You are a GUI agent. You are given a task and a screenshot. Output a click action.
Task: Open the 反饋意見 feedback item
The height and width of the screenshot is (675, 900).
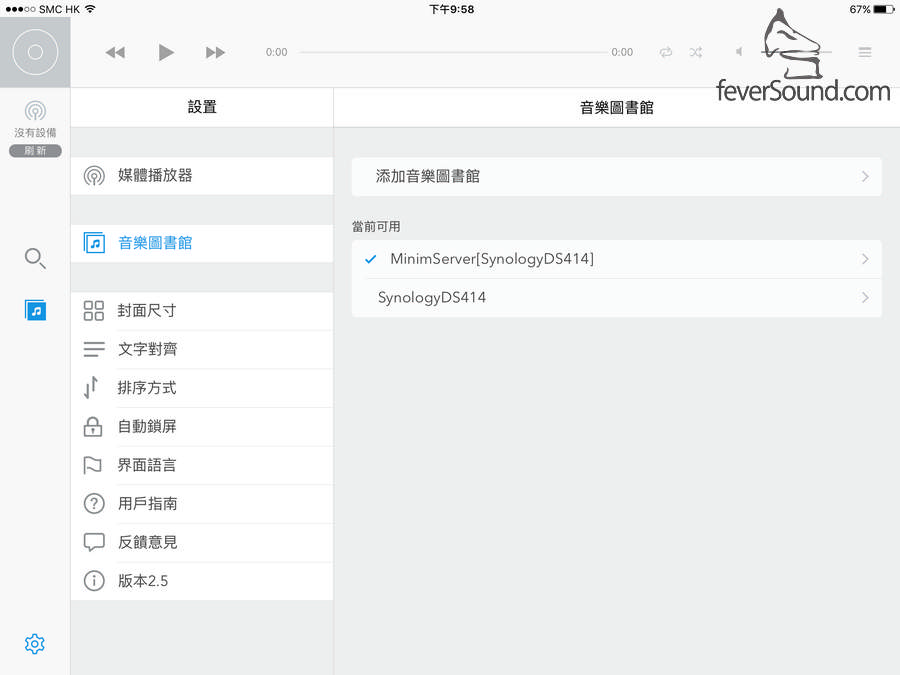201,542
